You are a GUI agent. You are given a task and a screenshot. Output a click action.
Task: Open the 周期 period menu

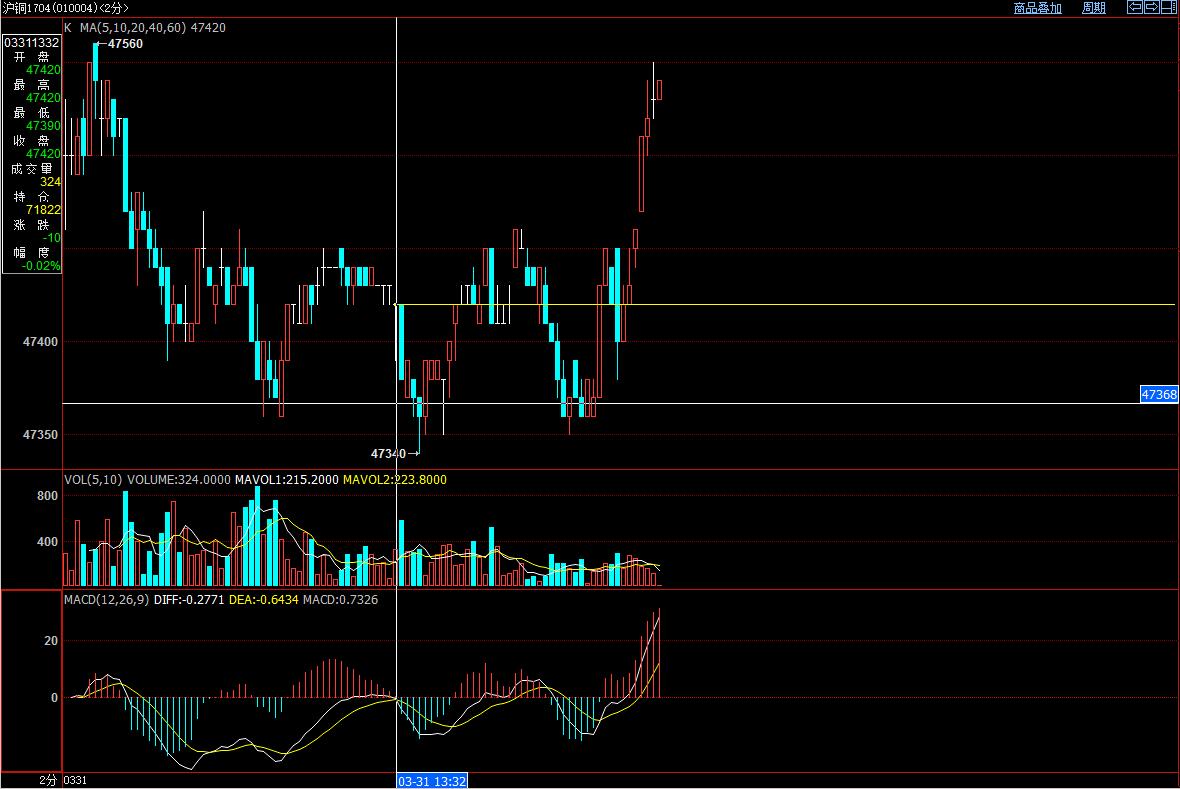click(x=1094, y=8)
